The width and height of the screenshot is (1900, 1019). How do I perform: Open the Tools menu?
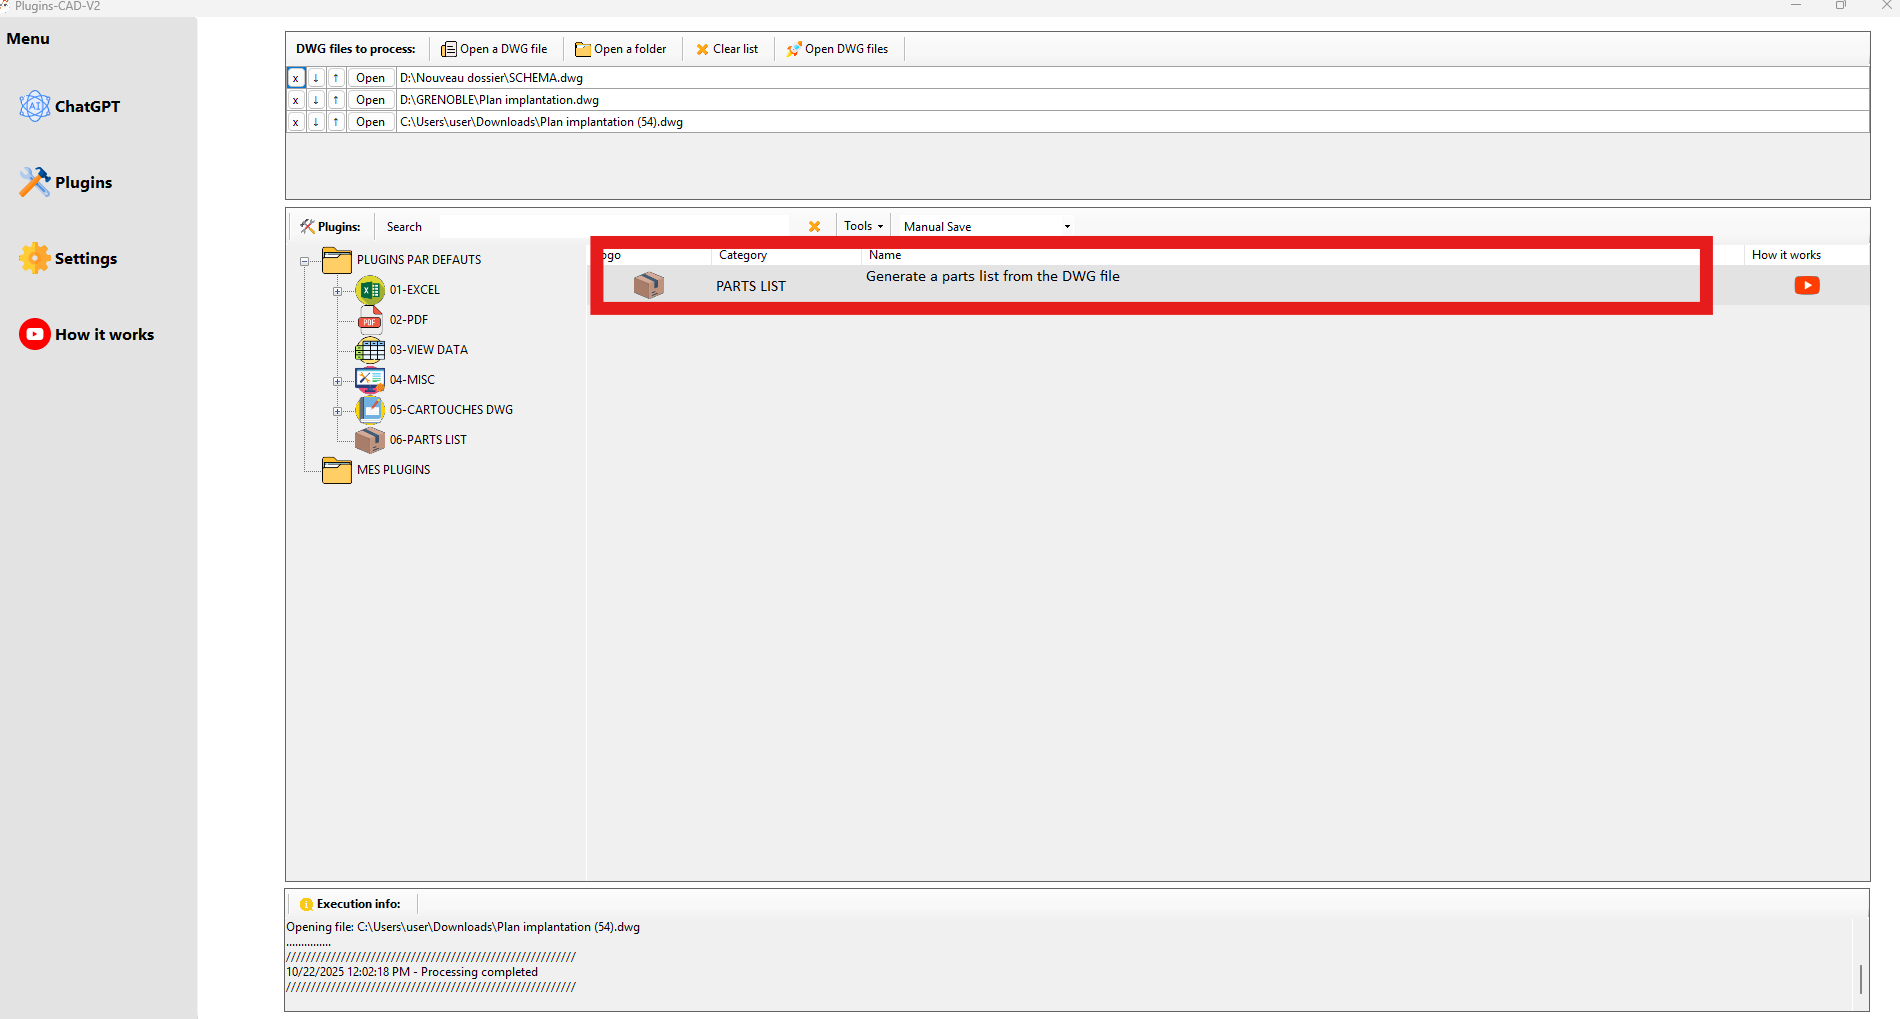[863, 226]
